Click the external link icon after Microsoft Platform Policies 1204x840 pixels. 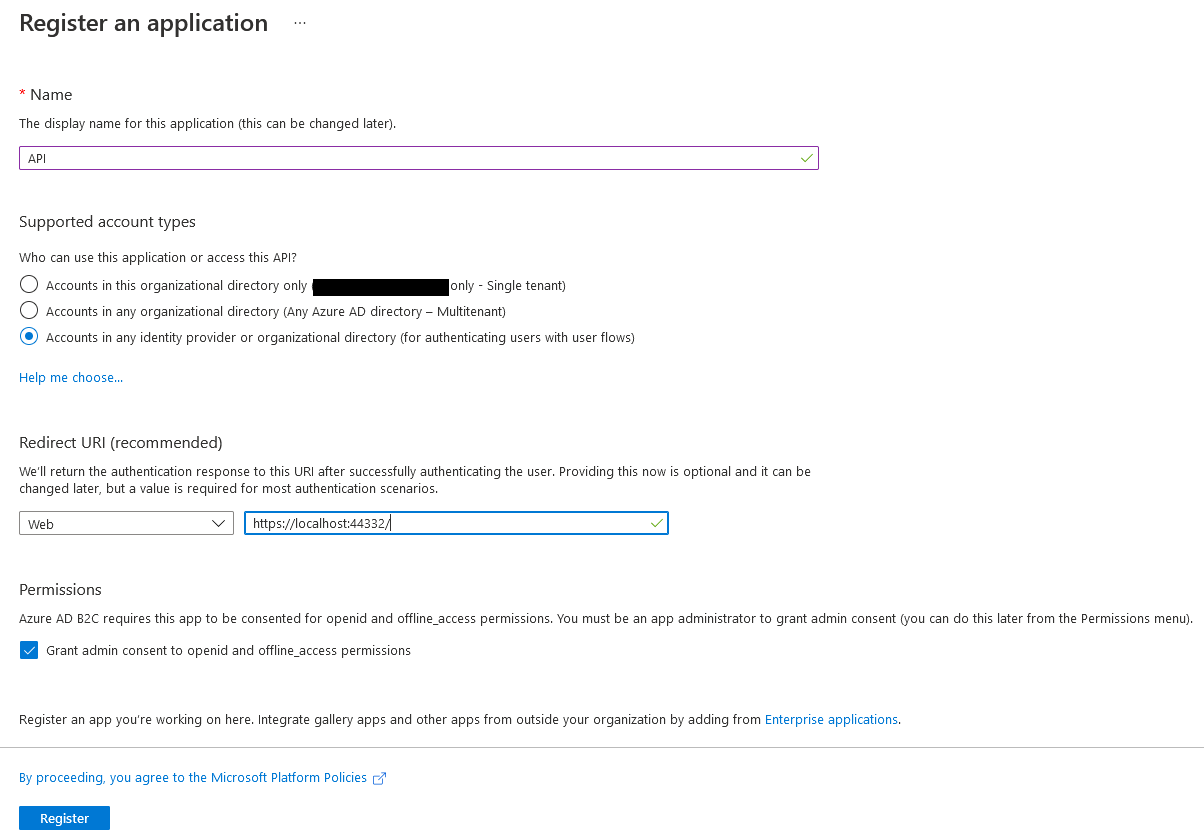[x=379, y=778]
